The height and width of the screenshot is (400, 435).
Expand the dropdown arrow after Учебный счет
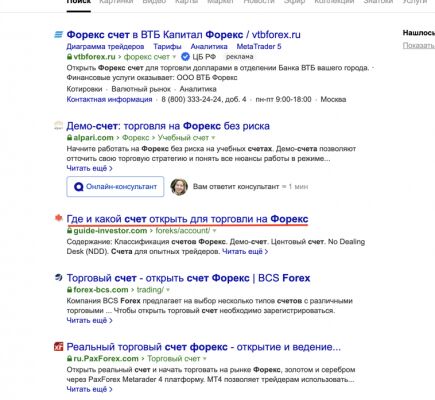[213, 138]
